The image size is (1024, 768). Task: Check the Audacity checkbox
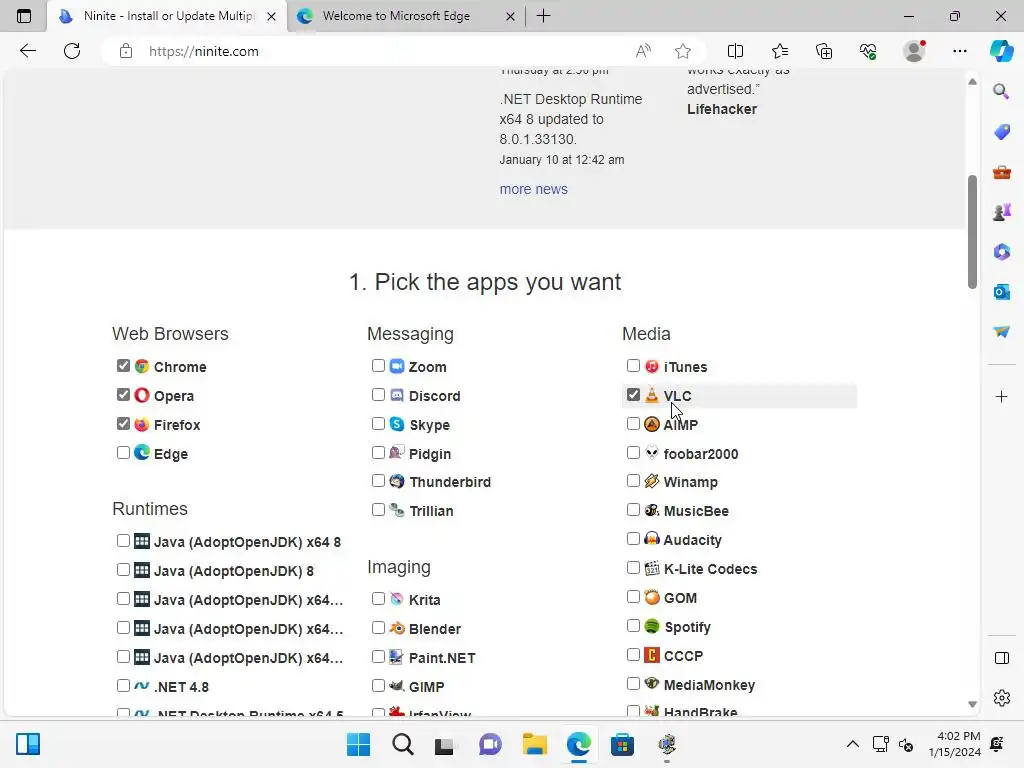click(633, 539)
